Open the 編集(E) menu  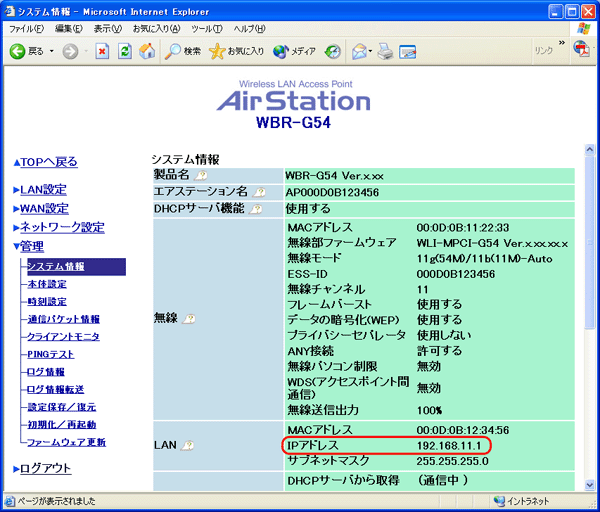[69, 29]
